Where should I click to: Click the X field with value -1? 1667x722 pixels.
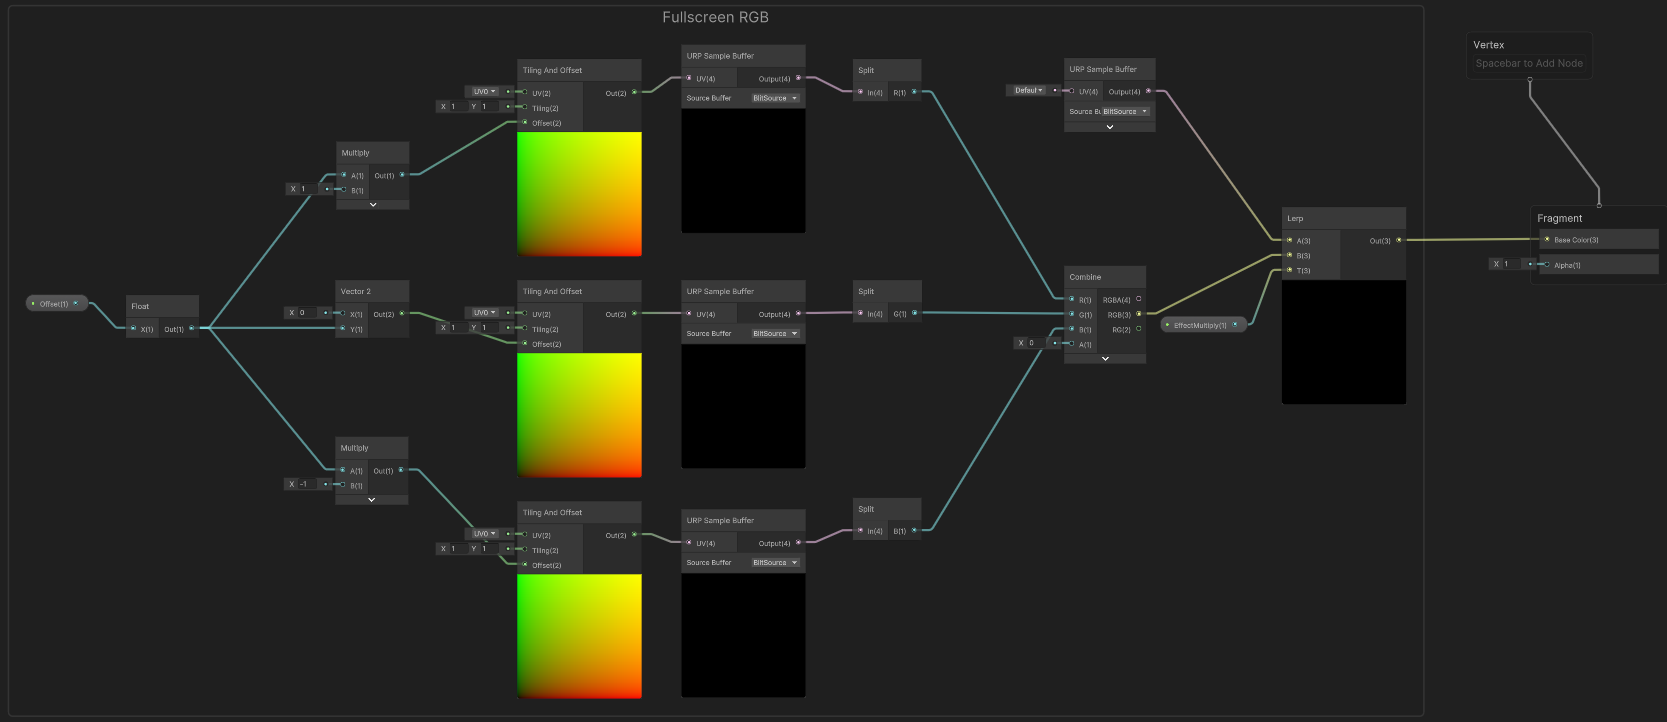tap(306, 484)
